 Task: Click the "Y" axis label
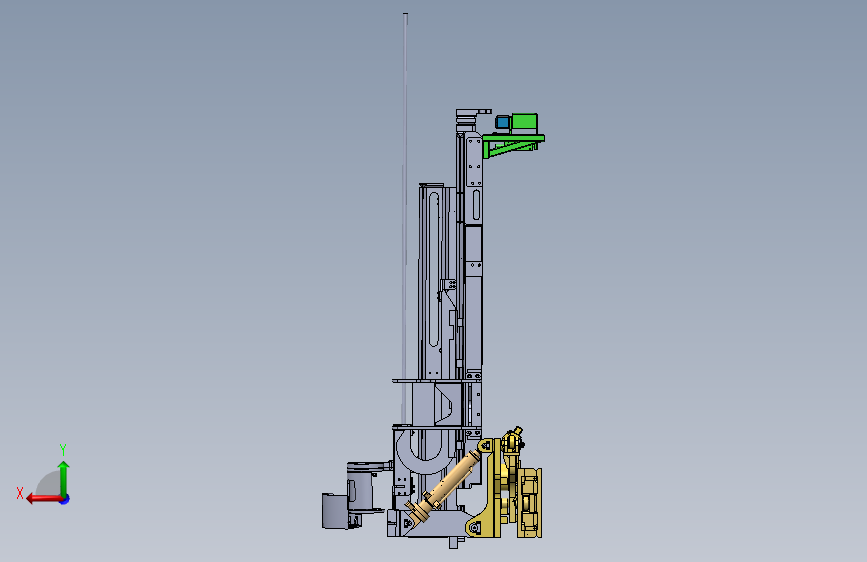pyautogui.click(x=63, y=449)
